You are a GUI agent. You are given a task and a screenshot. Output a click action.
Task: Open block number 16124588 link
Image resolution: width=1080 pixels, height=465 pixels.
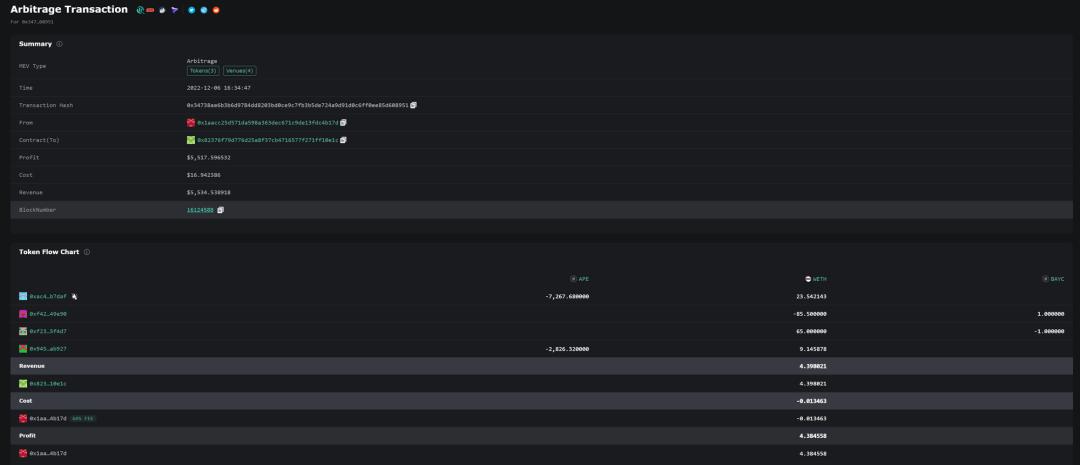coord(200,210)
